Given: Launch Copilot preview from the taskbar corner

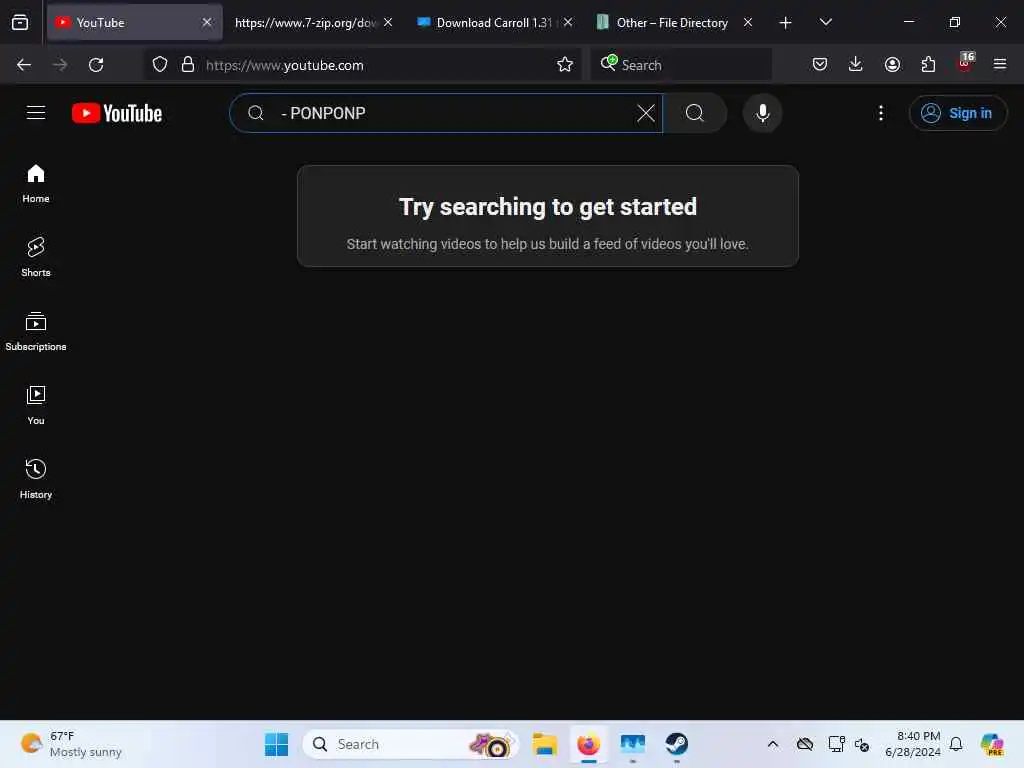Looking at the screenshot, I should [993, 744].
